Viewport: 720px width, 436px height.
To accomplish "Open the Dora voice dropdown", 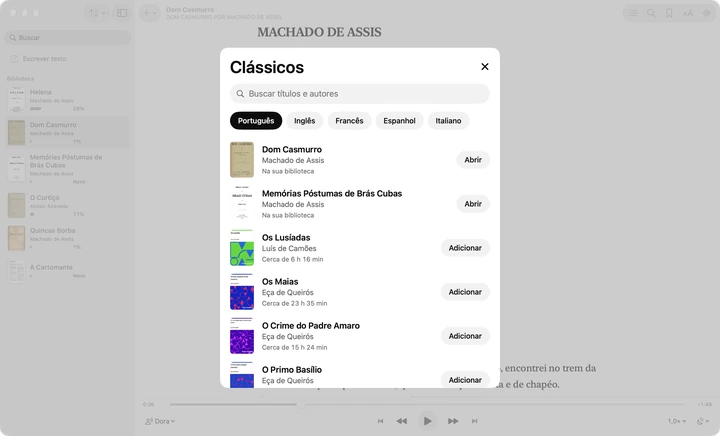I will point(160,421).
